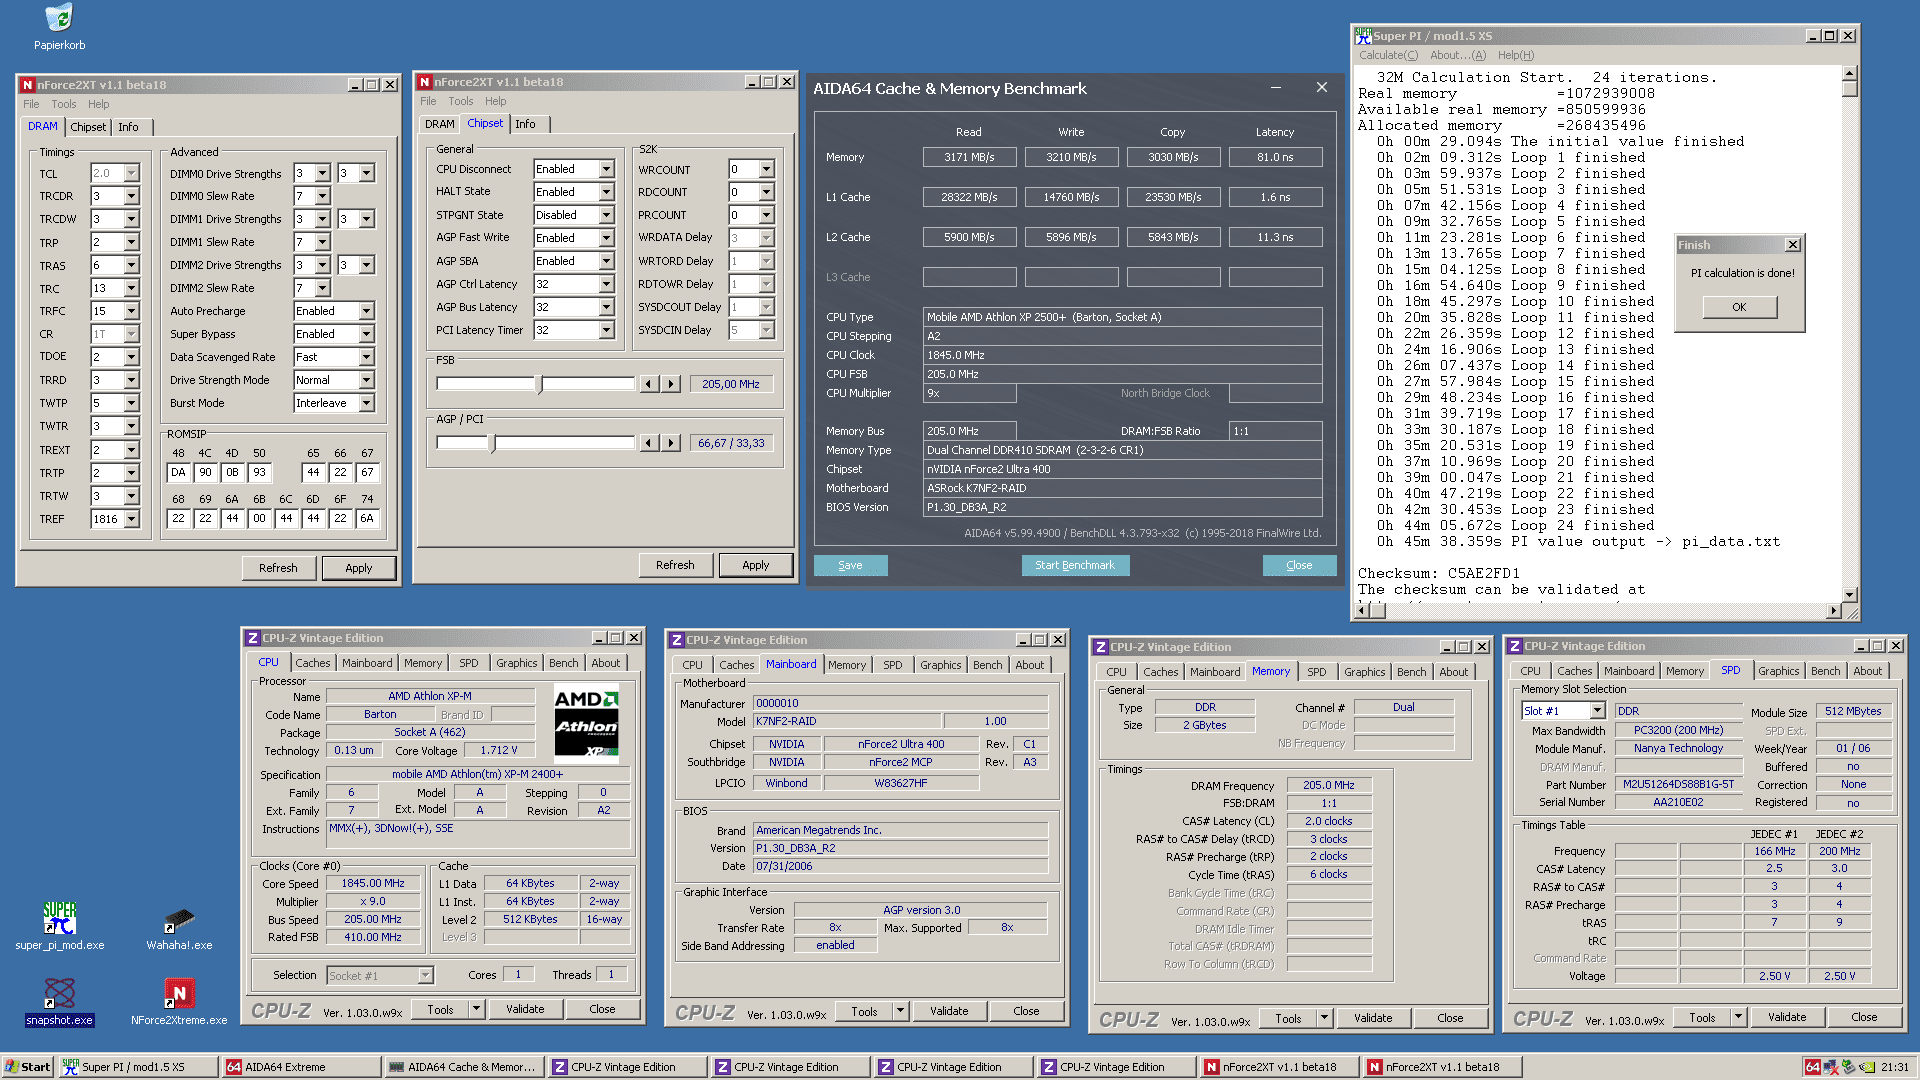Open AIDA64 Extreme taskbar entry
The height and width of the screenshot is (1080, 1920).
301,1067
